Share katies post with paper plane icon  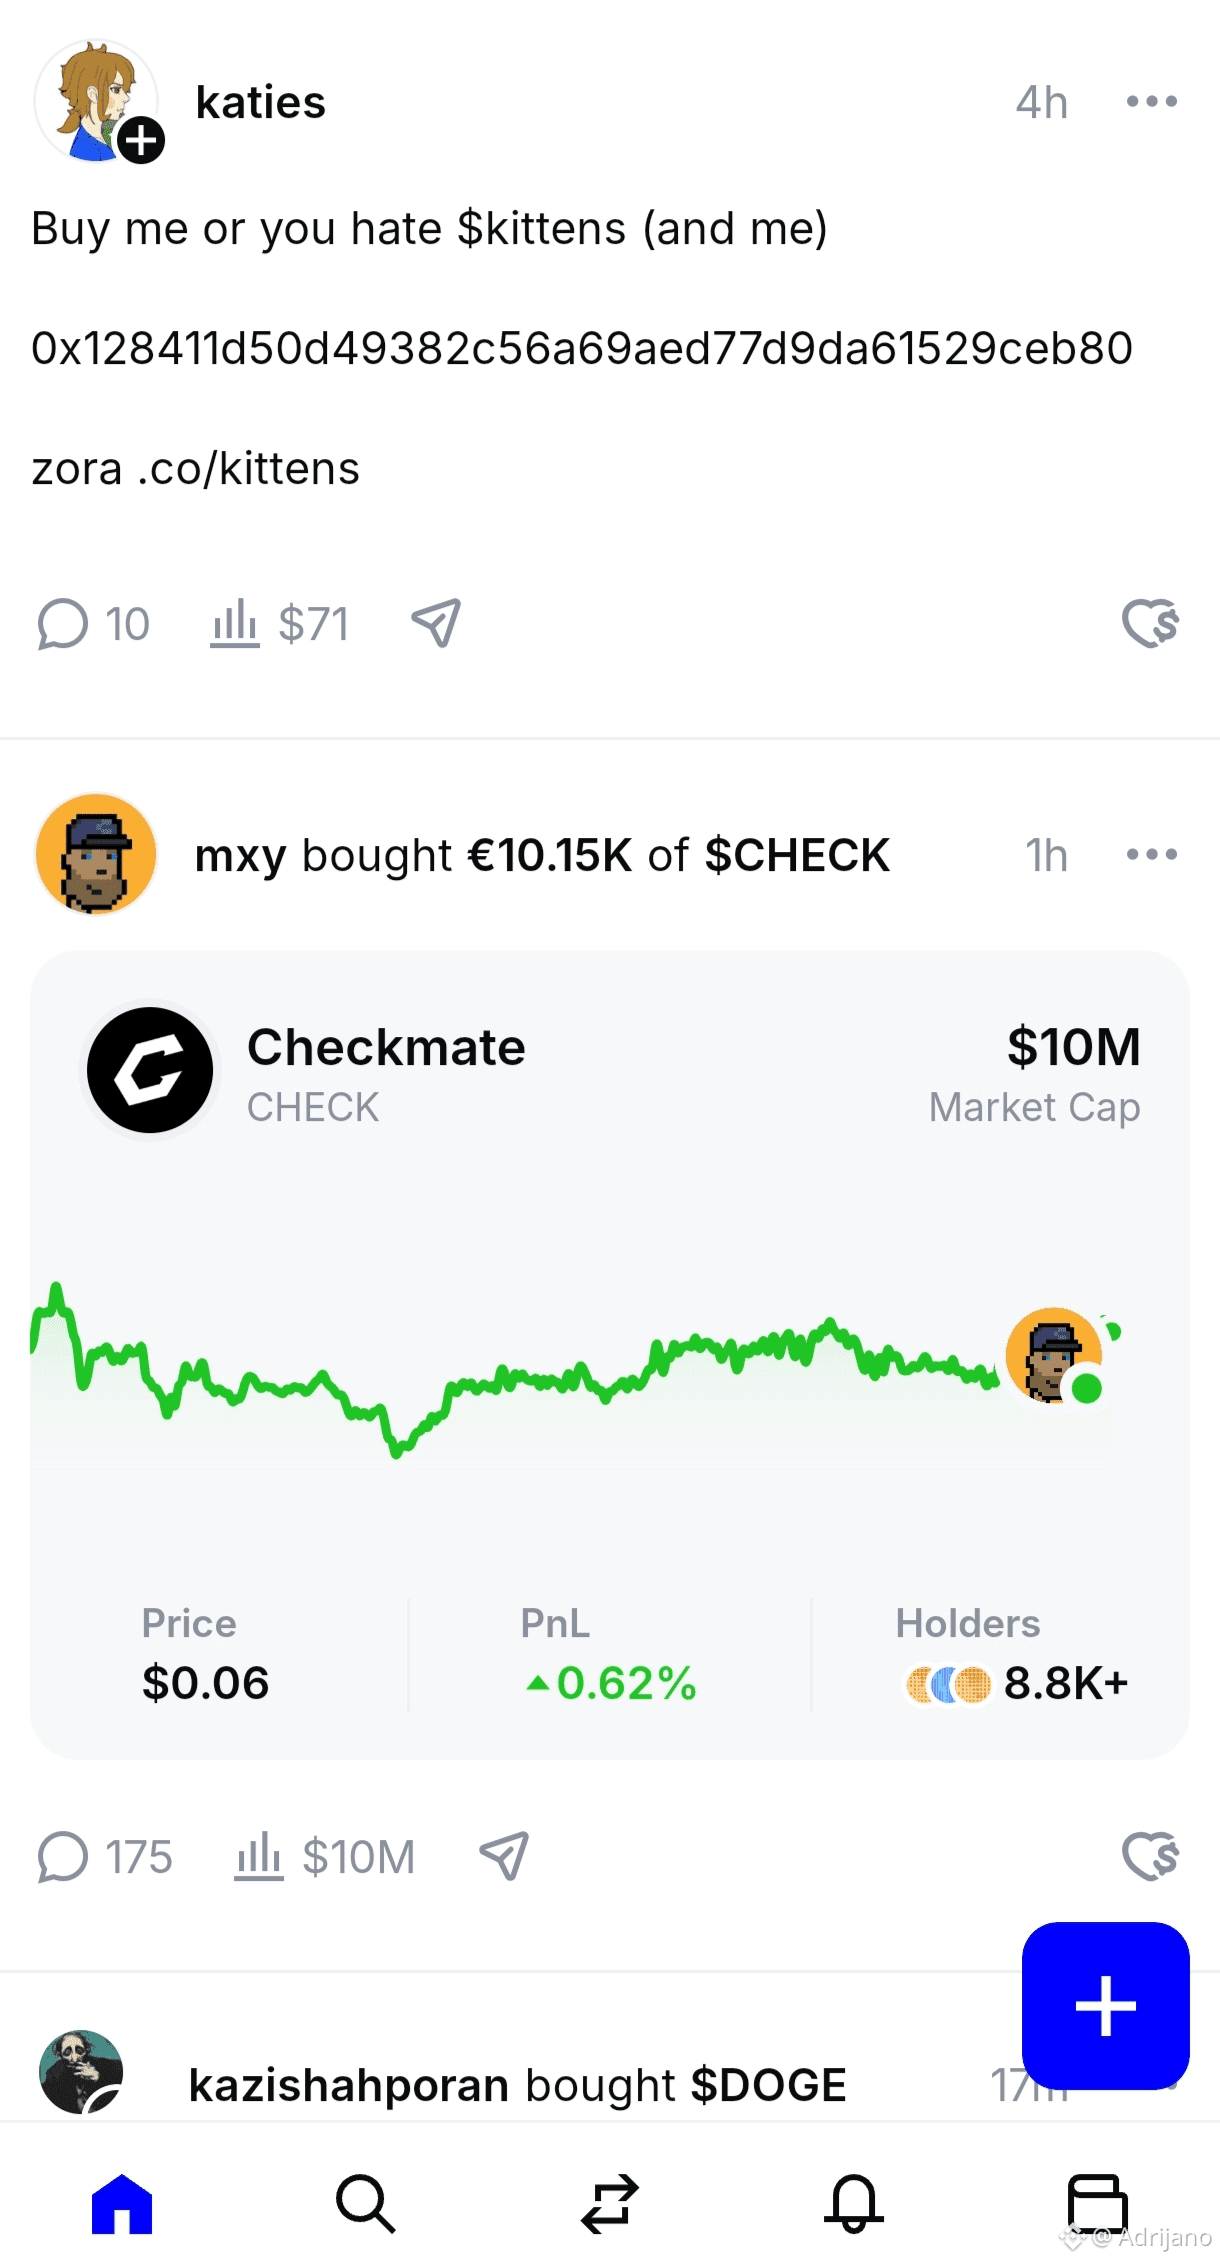pos(436,623)
